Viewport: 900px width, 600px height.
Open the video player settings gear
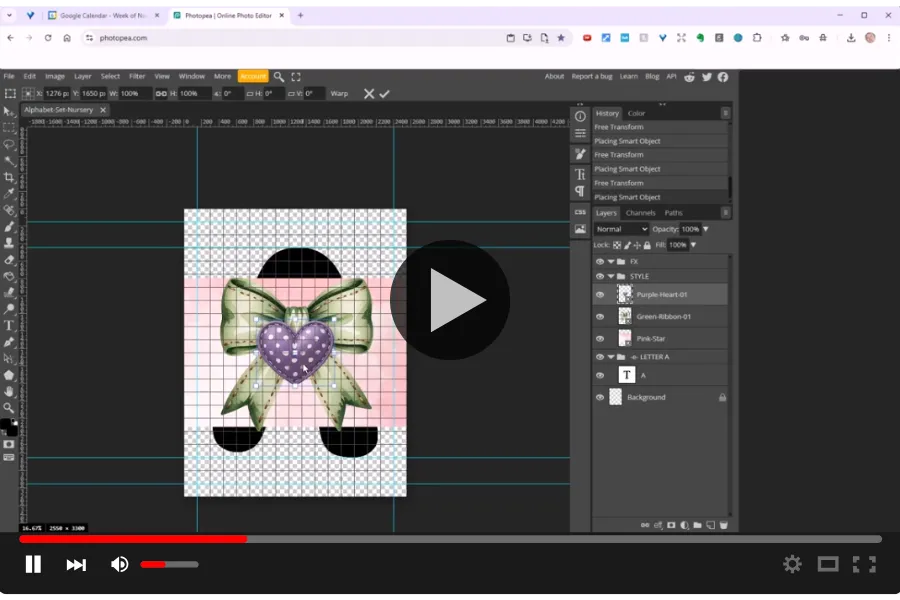click(x=792, y=564)
